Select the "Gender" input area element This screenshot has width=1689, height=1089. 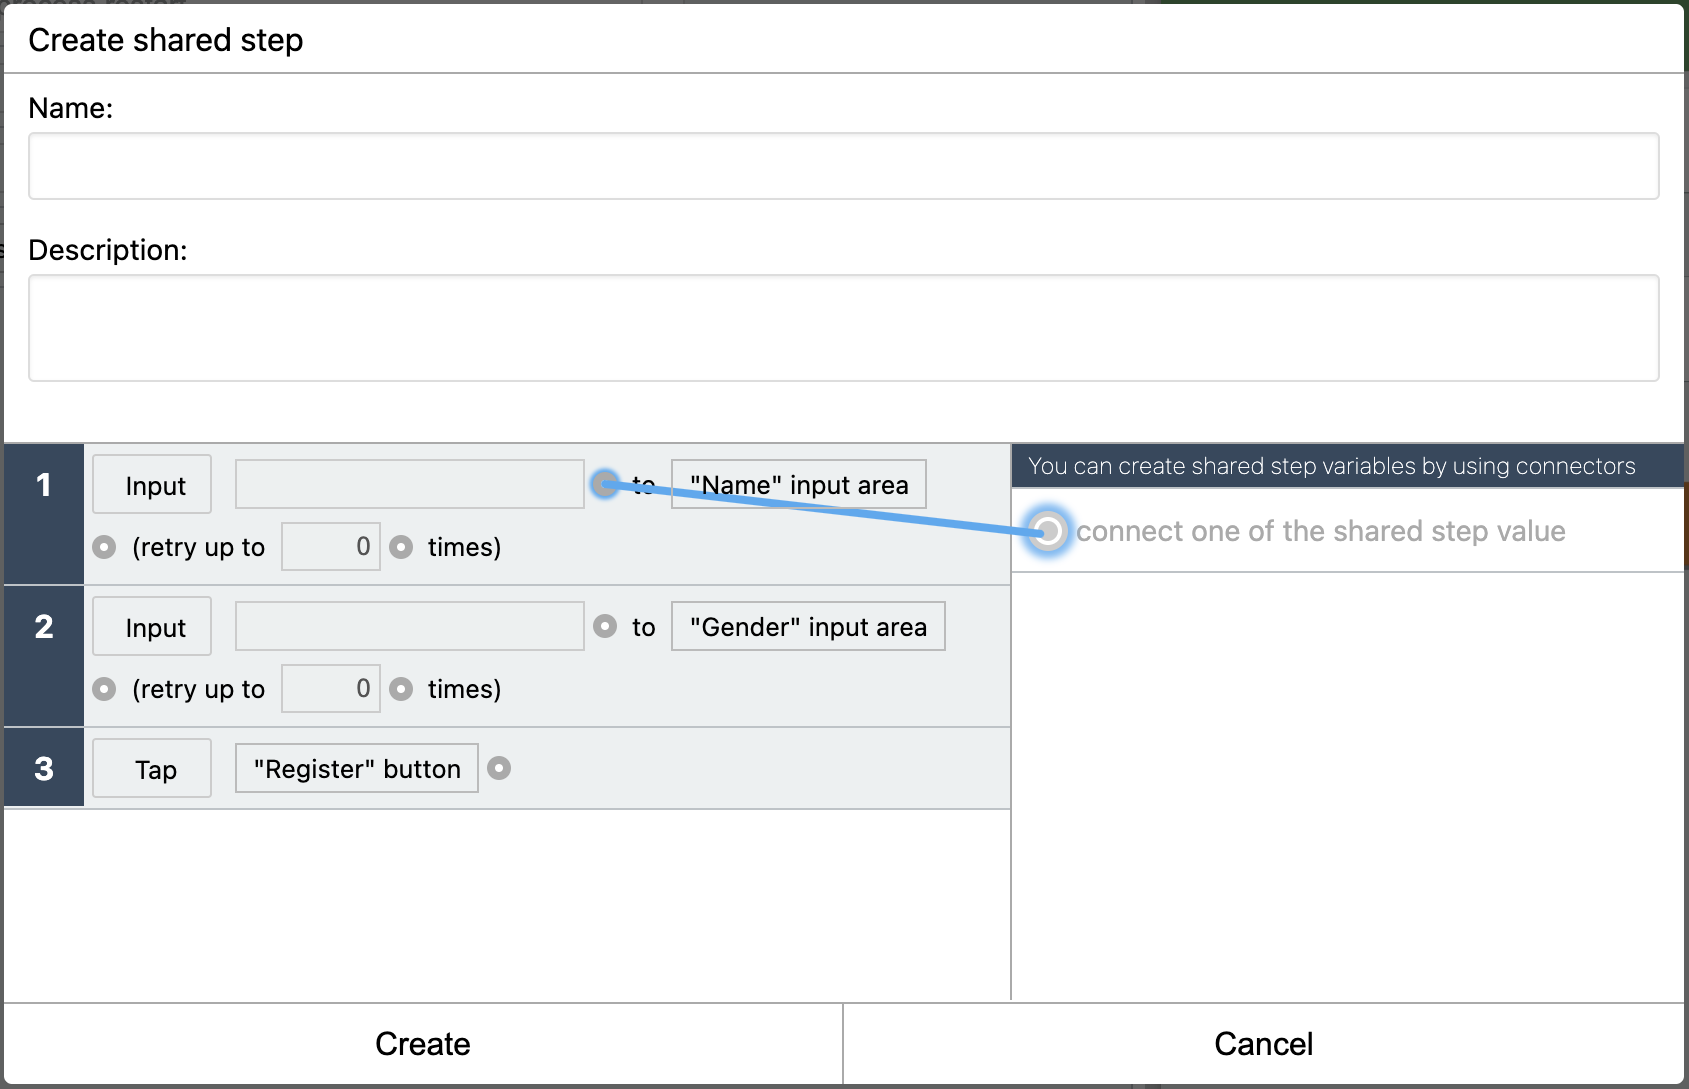coord(808,626)
